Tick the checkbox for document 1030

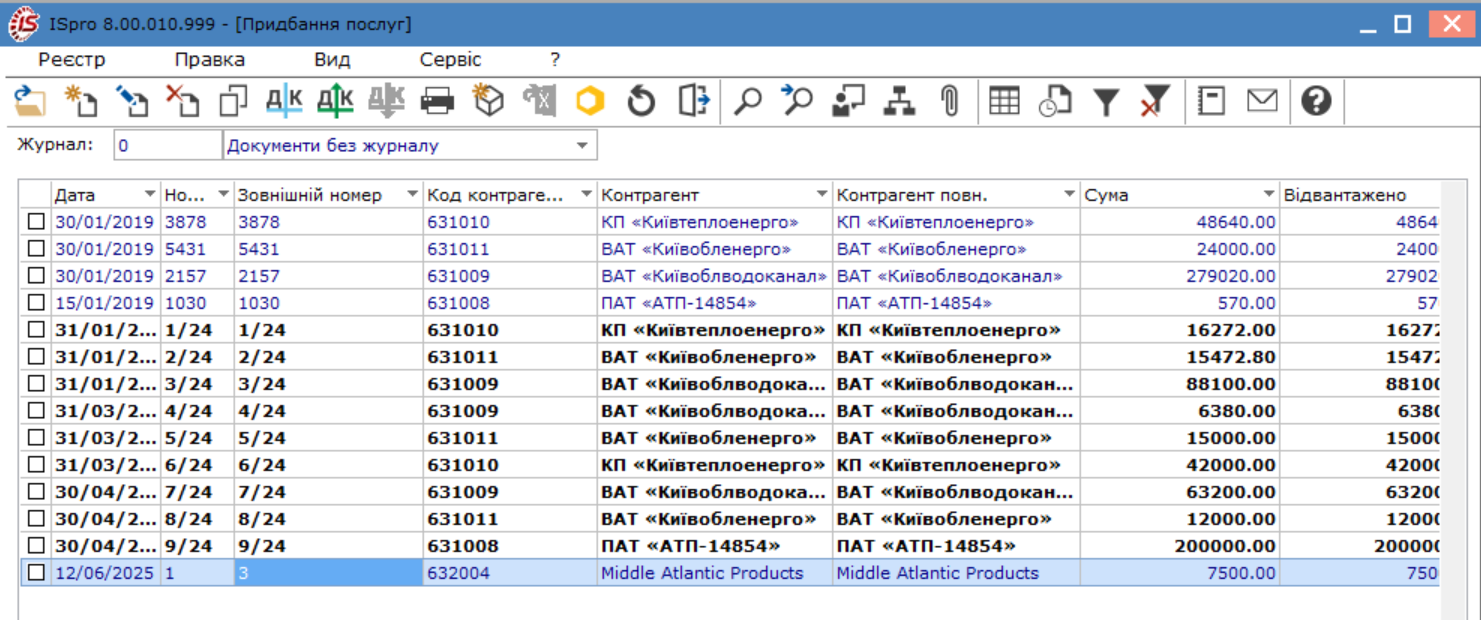point(36,303)
